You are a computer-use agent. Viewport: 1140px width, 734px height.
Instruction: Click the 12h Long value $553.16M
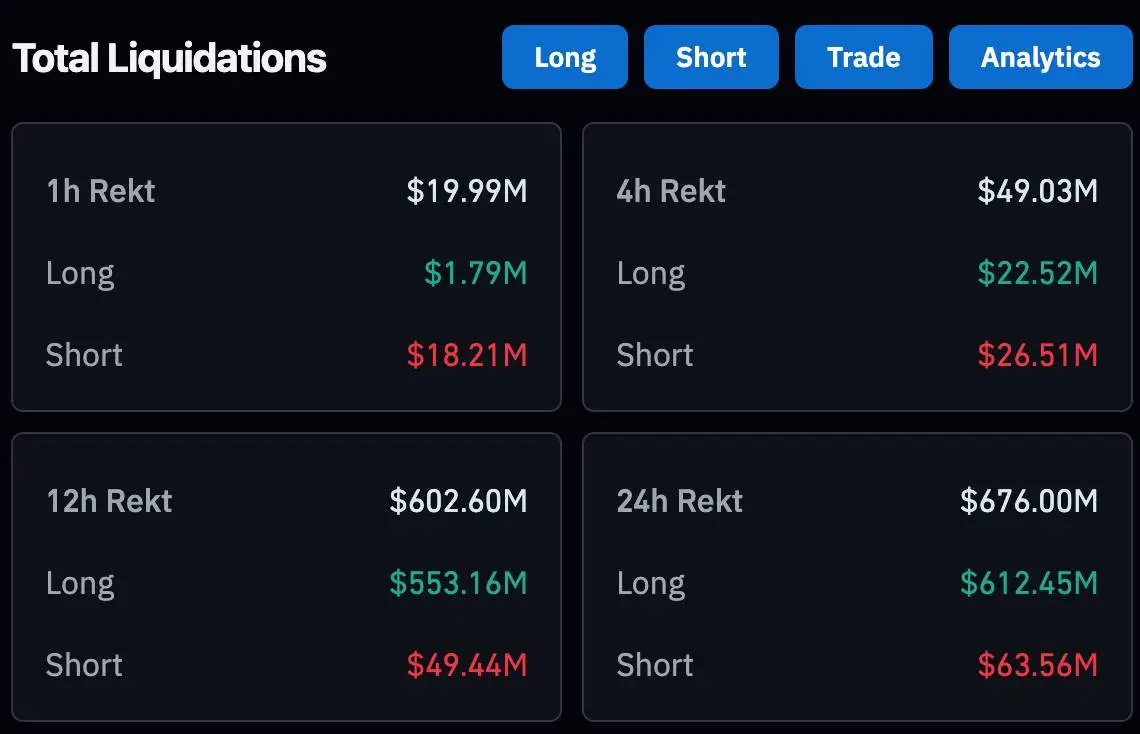coord(458,583)
